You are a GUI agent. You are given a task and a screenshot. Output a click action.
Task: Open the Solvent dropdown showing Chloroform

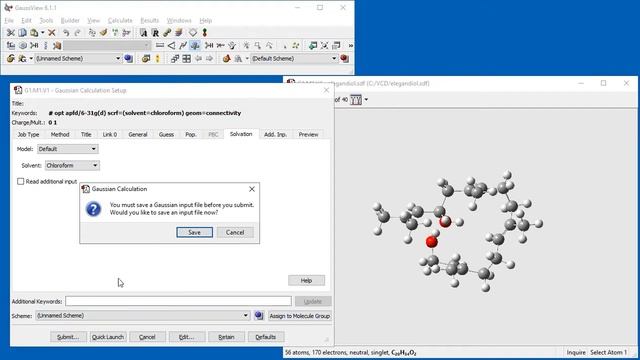[72, 165]
